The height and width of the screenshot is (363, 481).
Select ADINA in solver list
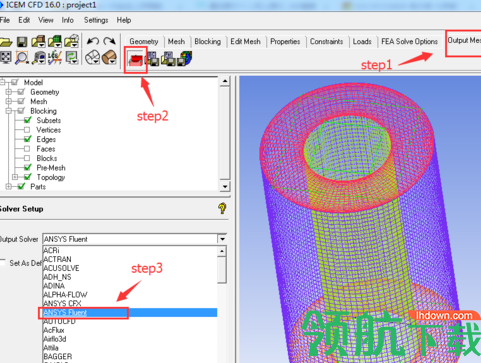point(130,286)
